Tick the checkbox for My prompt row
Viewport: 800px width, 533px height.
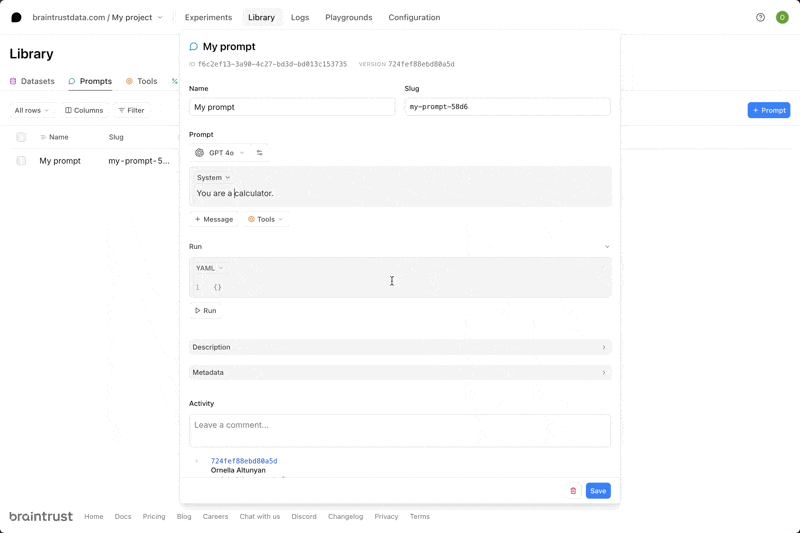coord(21,161)
